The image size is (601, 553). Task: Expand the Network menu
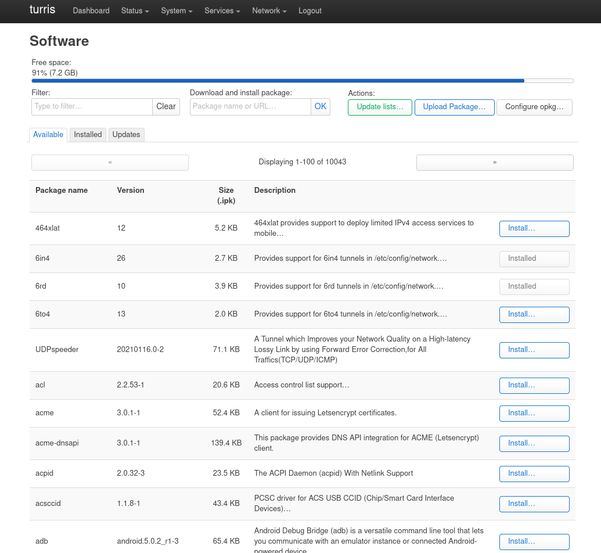point(269,11)
